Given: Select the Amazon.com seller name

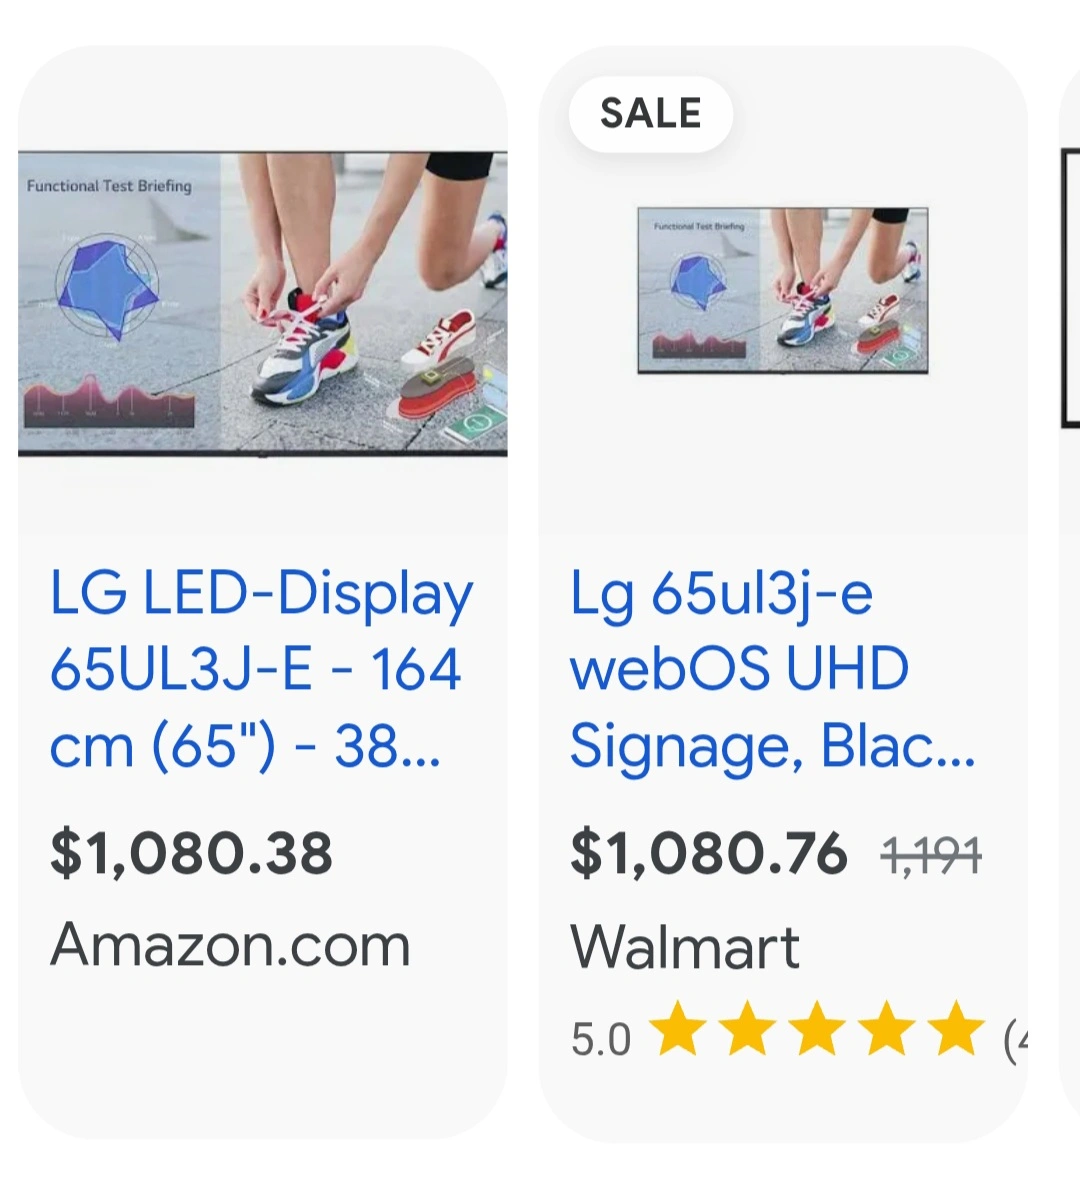Looking at the screenshot, I should 230,945.
